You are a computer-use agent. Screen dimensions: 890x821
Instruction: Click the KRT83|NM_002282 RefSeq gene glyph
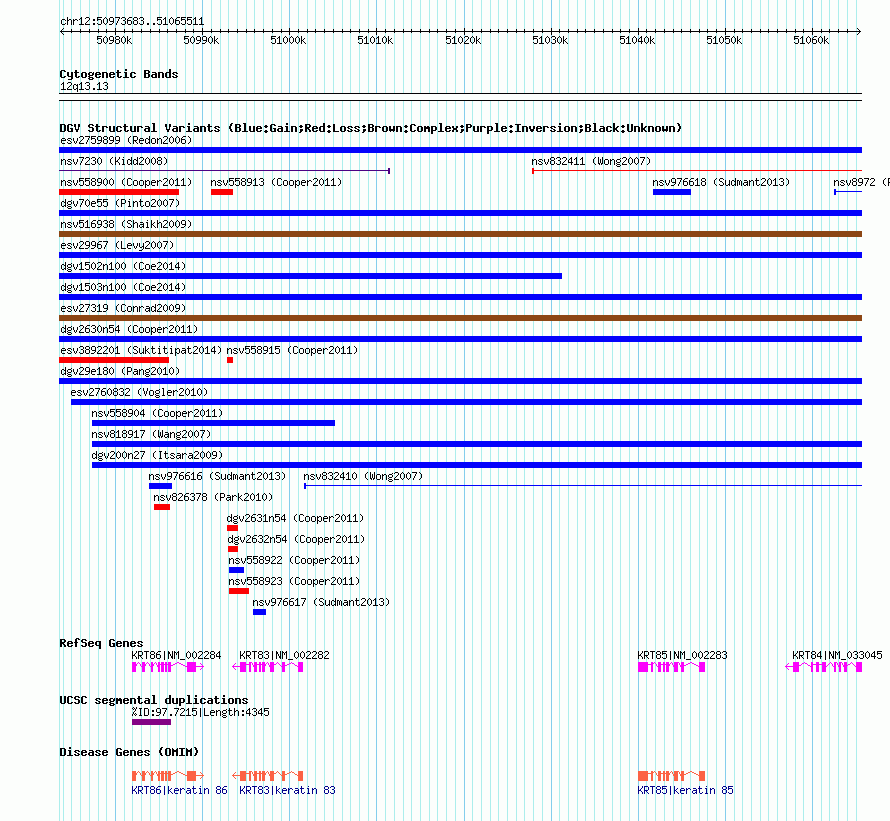[x=268, y=667]
